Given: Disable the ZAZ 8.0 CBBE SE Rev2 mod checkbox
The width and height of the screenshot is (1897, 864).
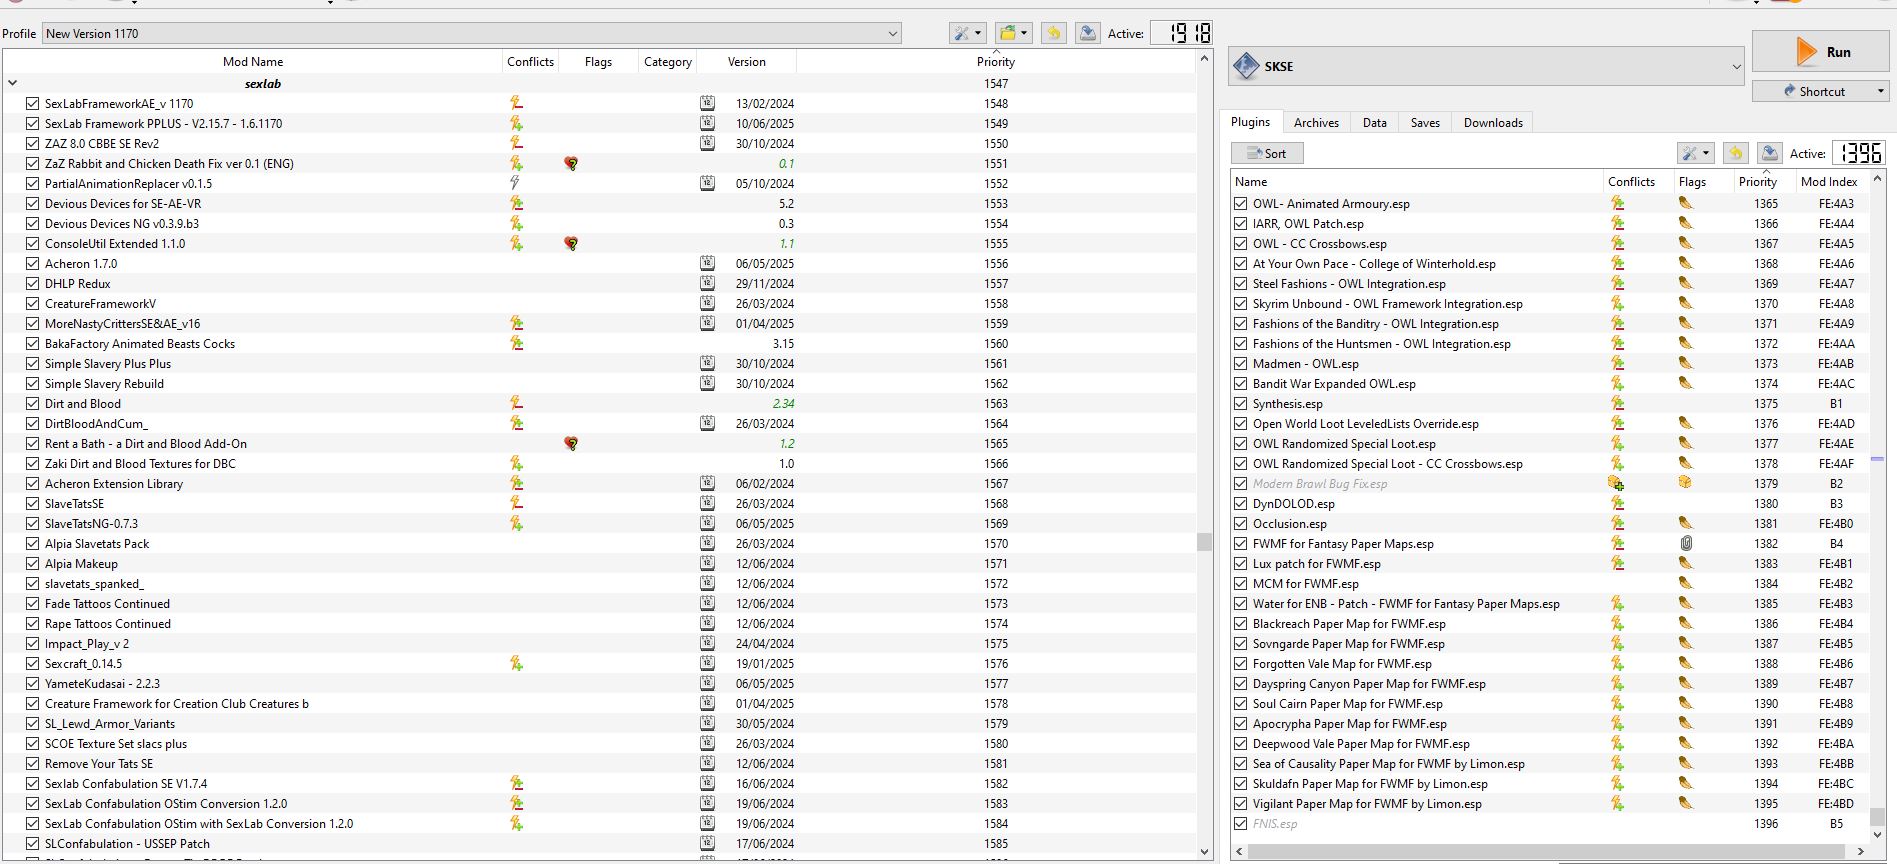Looking at the screenshot, I should (x=32, y=143).
